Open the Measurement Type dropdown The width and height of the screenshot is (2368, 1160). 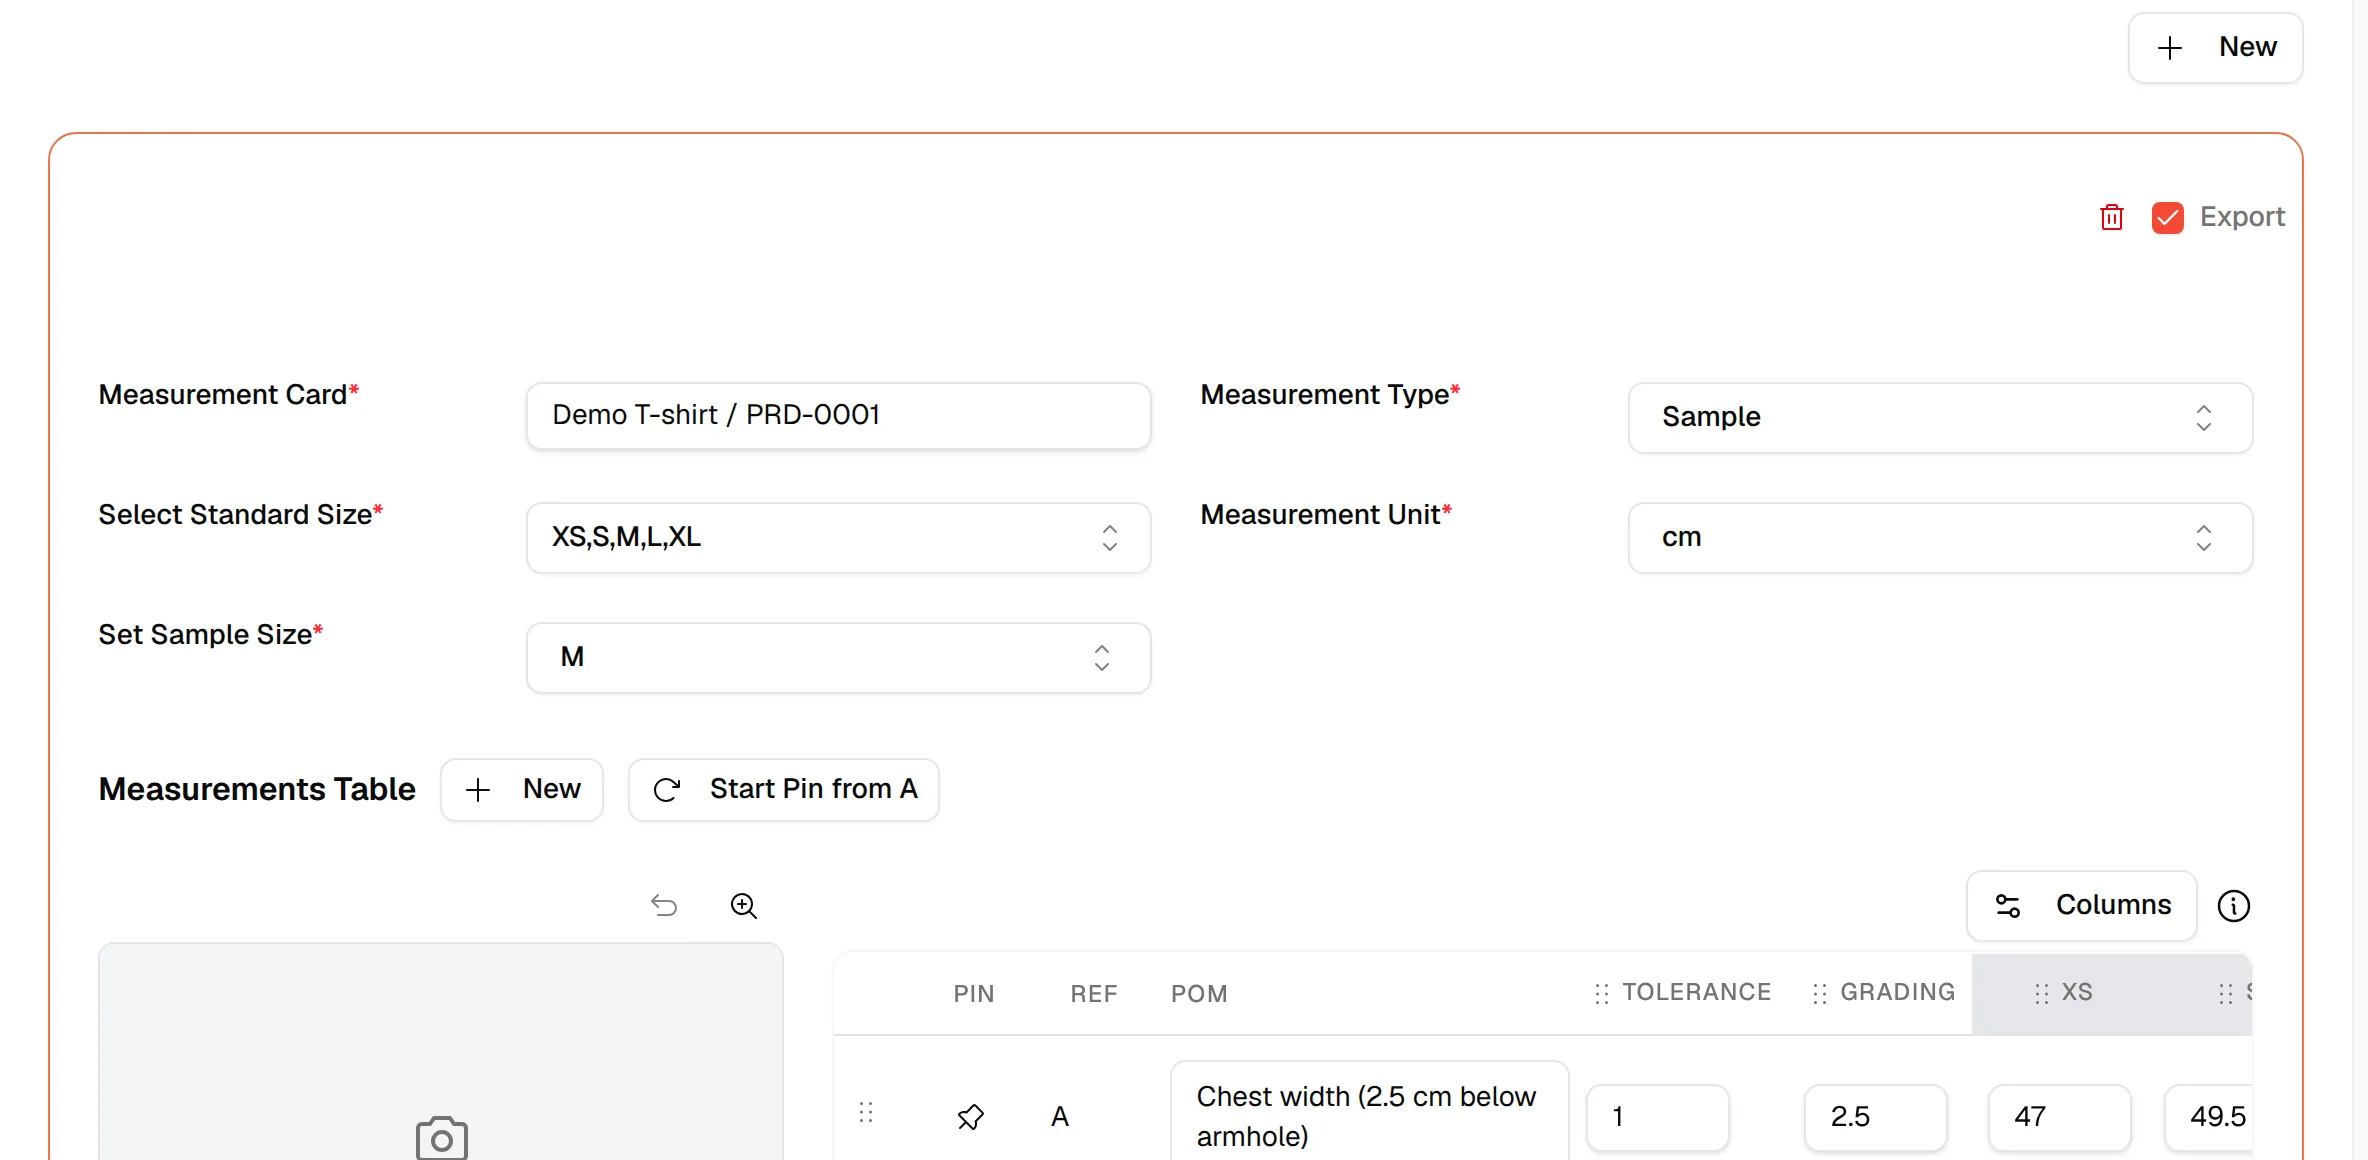1940,417
